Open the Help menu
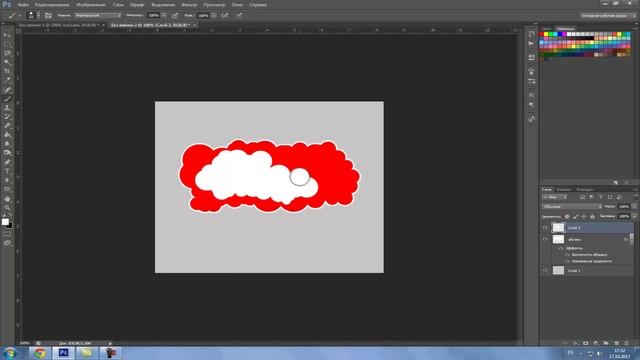The width and height of the screenshot is (640, 360). tap(258, 5)
